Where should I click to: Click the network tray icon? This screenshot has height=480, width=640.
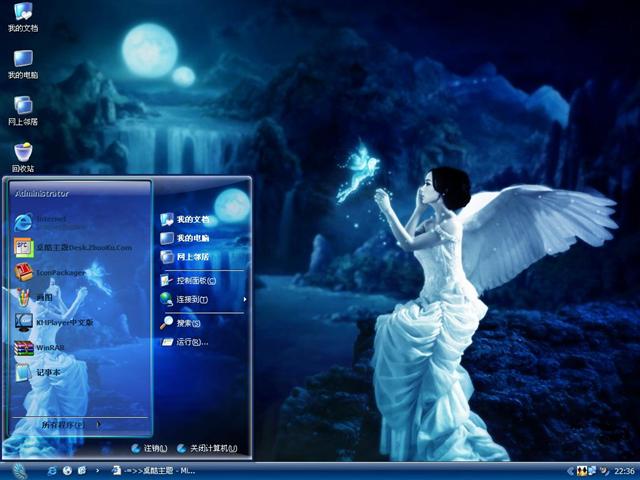tap(591, 471)
